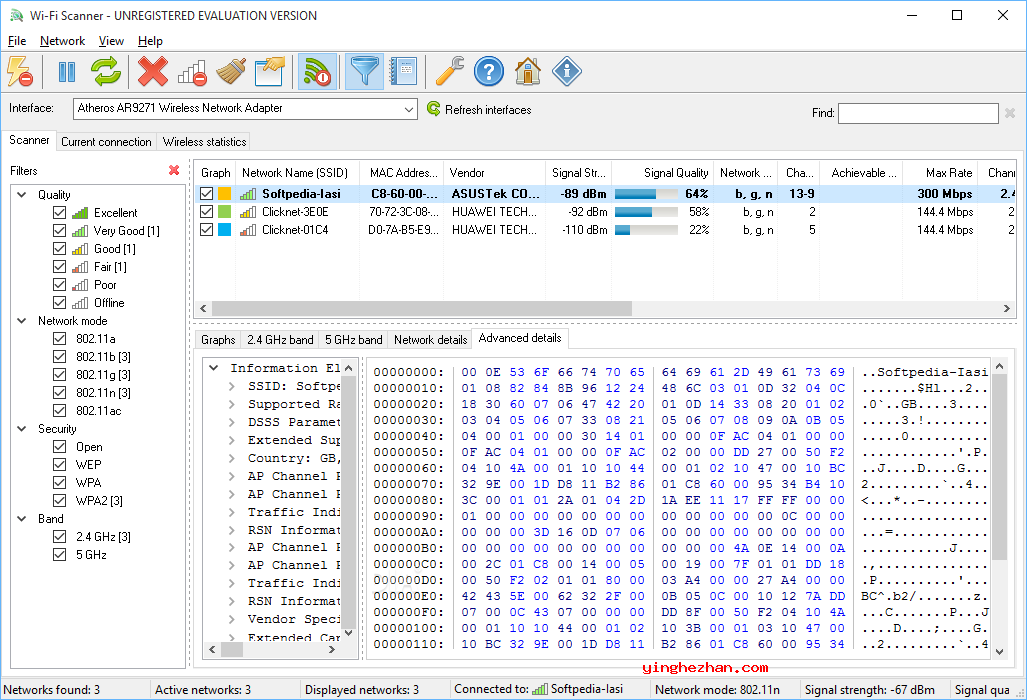Click the blue diamond info icon

[x=567, y=71]
